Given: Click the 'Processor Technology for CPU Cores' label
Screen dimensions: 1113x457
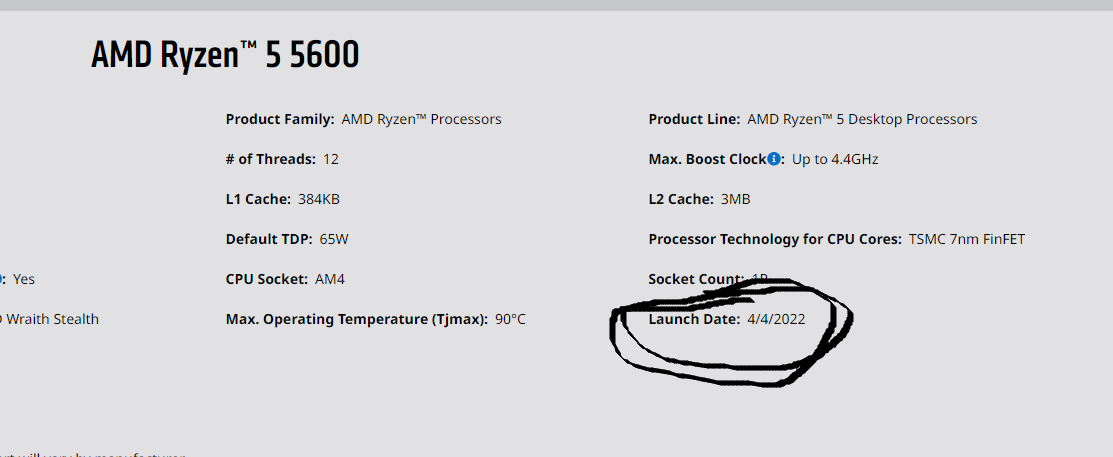Looking at the screenshot, I should tap(775, 239).
